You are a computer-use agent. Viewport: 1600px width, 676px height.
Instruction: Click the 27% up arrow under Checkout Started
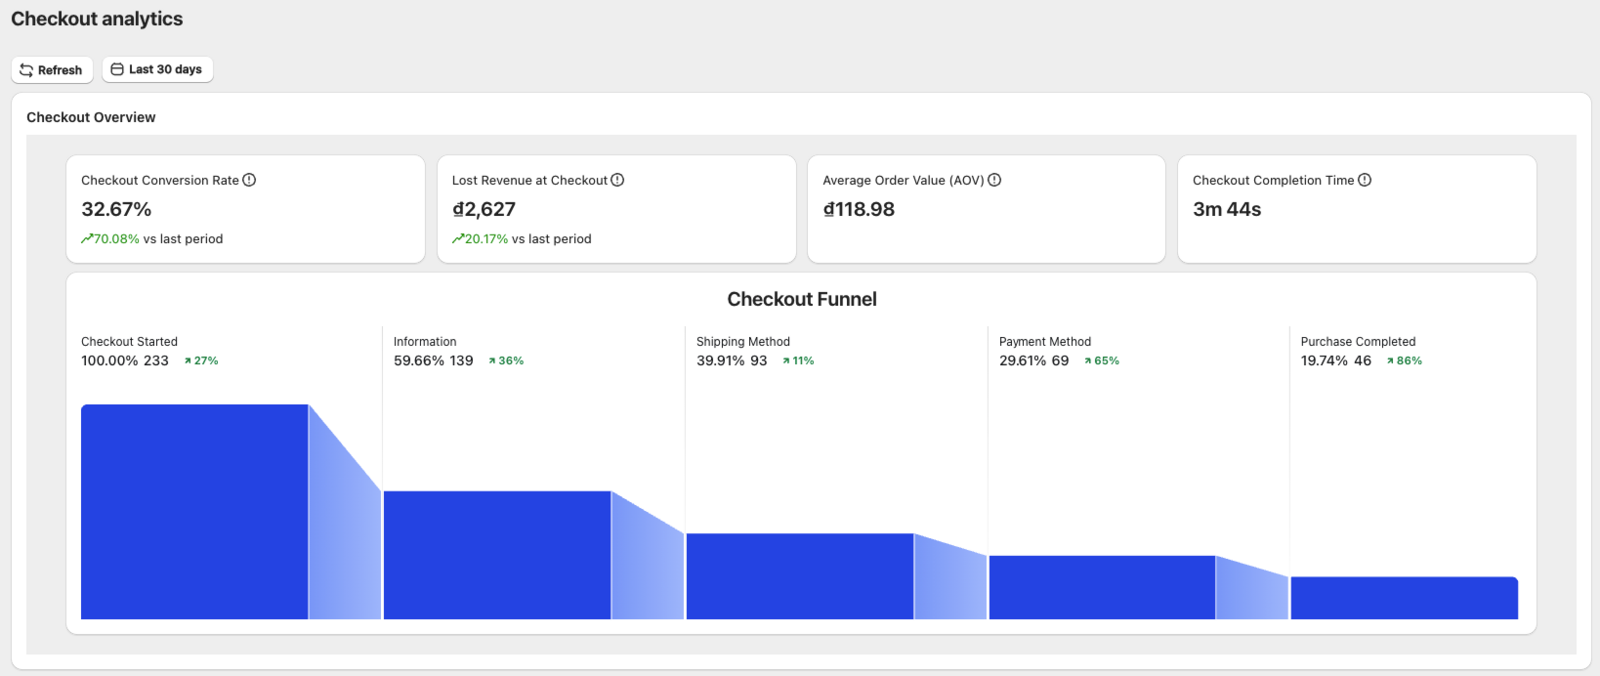coord(188,361)
